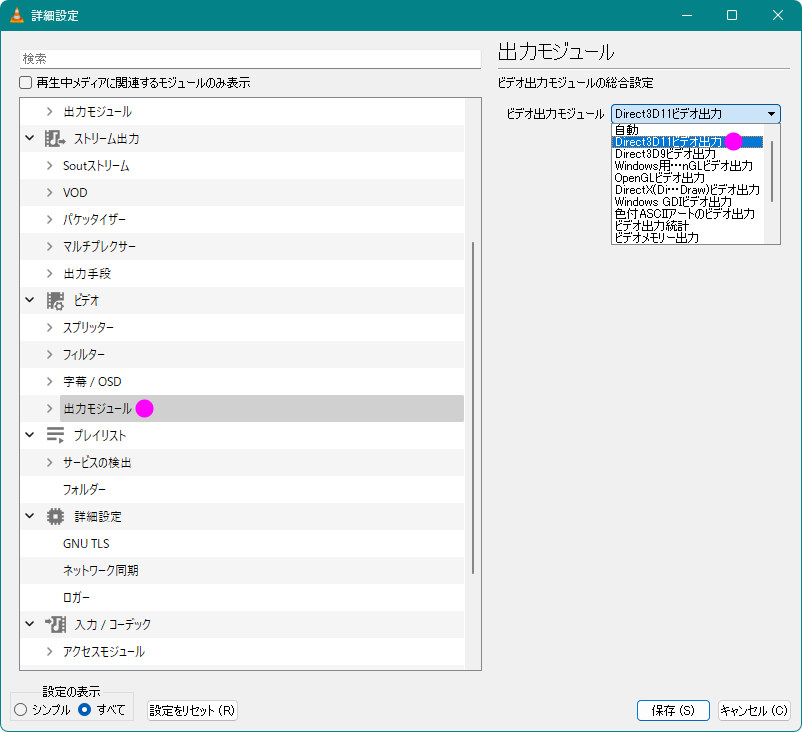Click the VLC cone icon in title bar
The height and width of the screenshot is (732, 802).
(x=17, y=15)
